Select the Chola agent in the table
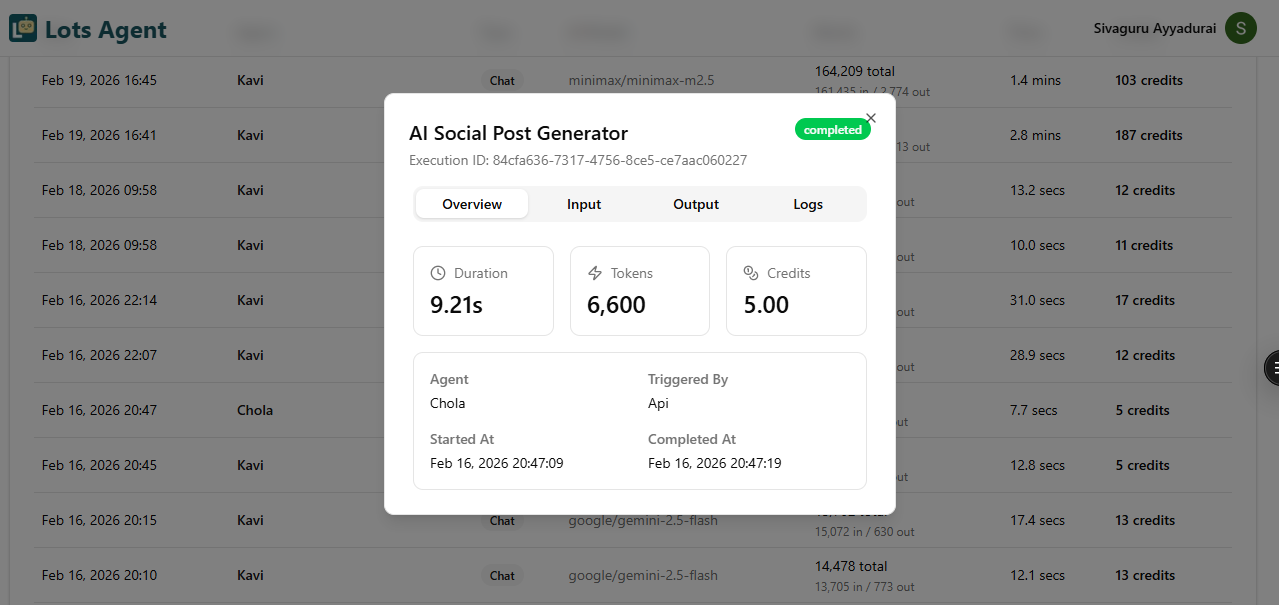 coord(255,410)
